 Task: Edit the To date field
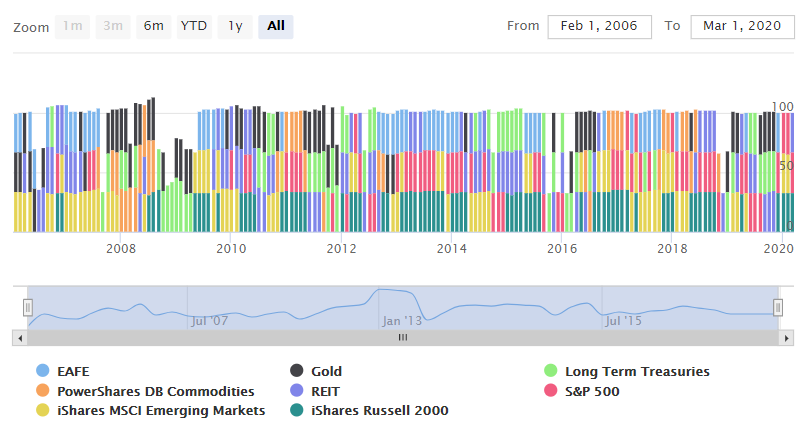pyautogui.click(x=742, y=26)
